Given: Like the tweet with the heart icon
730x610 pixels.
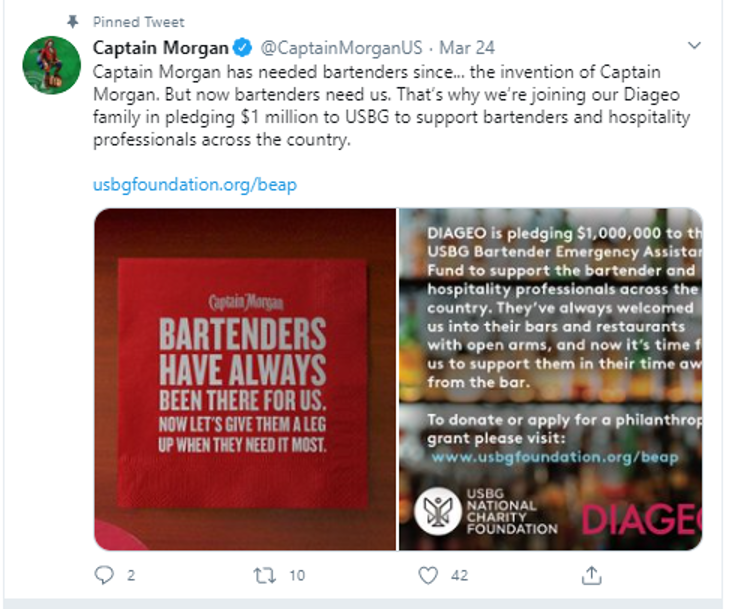Looking at the screenshot, I should point(428,575).
